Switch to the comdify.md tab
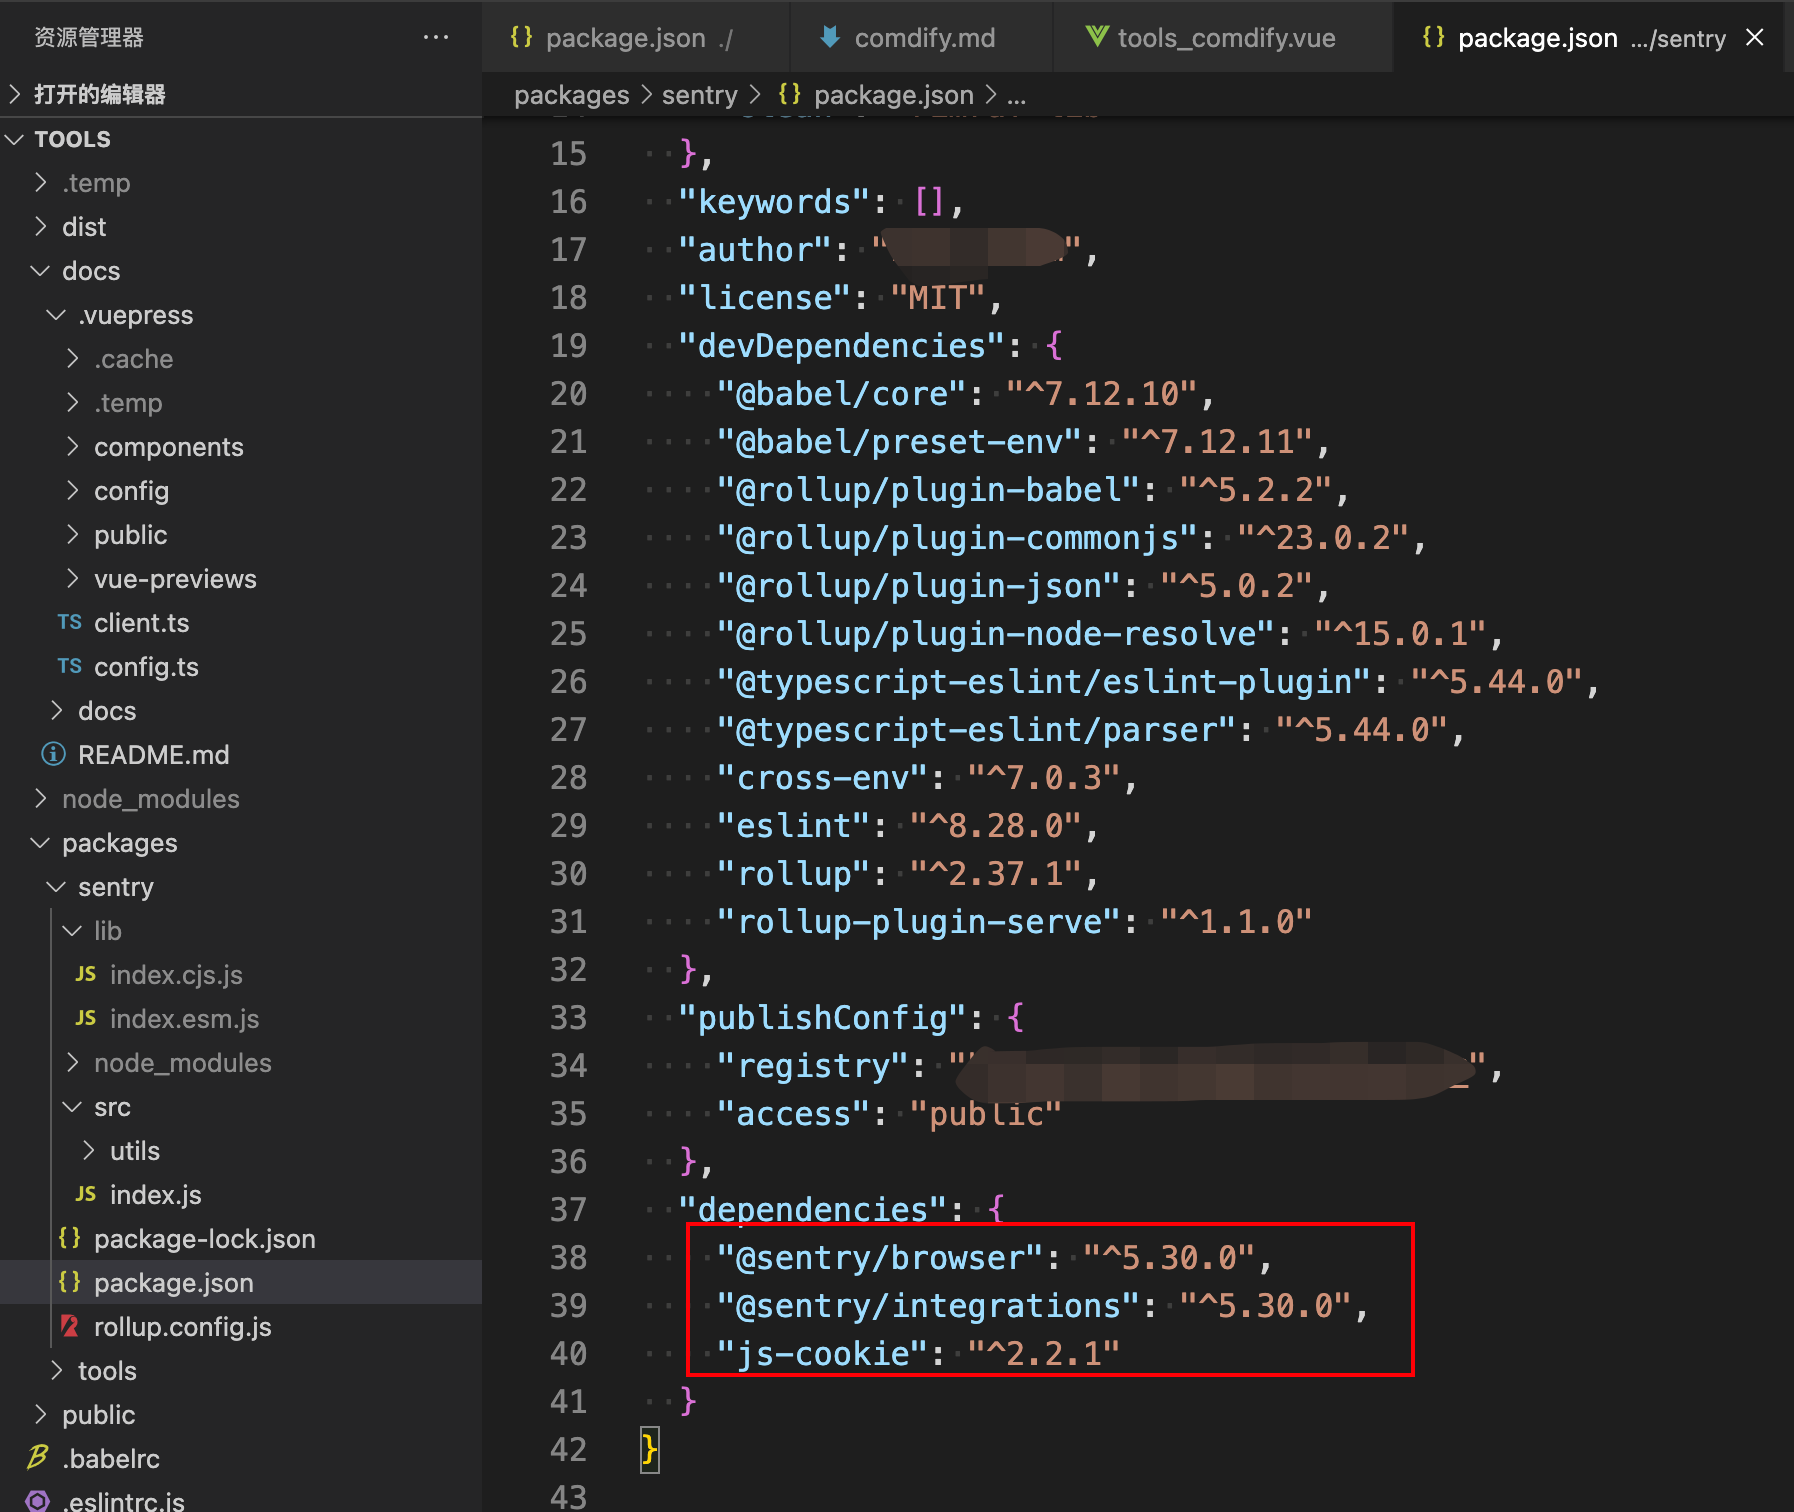The image size is (1794, 1512). pyautogui.click(x=923, y=38)
